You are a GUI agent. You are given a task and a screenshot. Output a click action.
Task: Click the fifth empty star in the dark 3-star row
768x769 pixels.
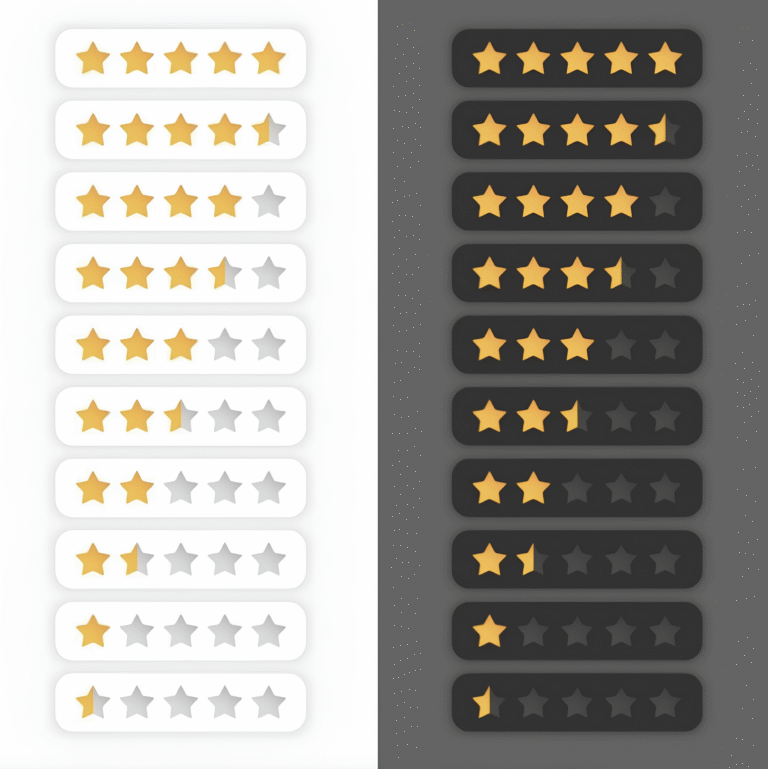click(x=664, y=345)
